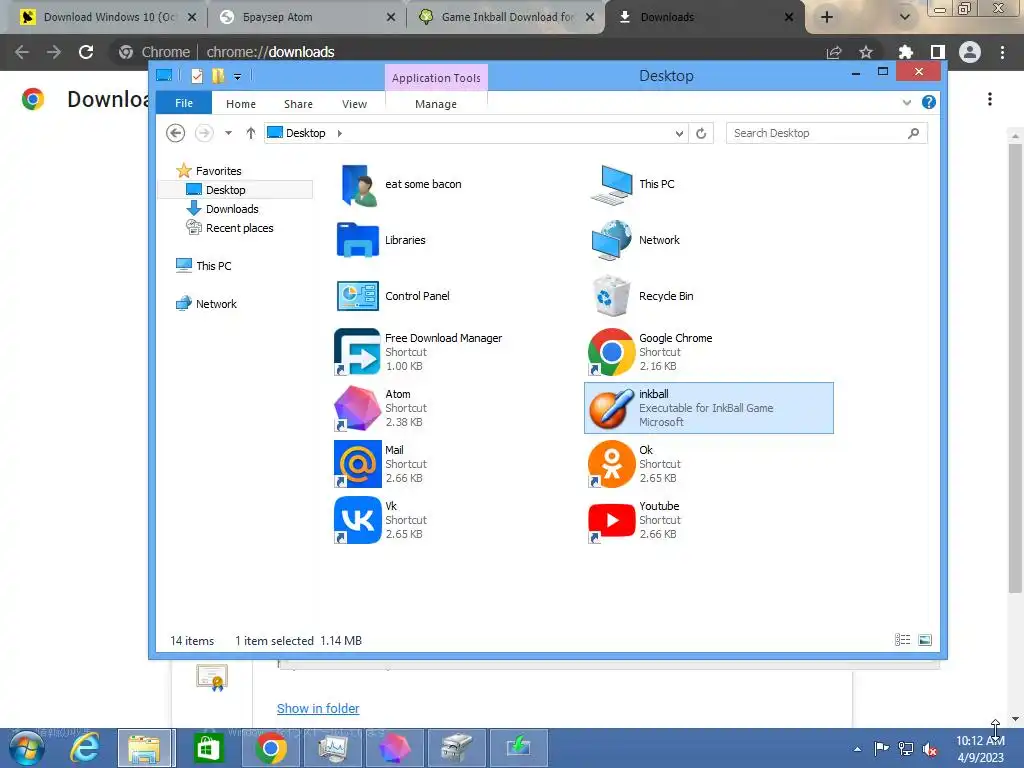Expand the Explorer ribbon chevron
The image size is (1024, 768).
coord(906,103)
